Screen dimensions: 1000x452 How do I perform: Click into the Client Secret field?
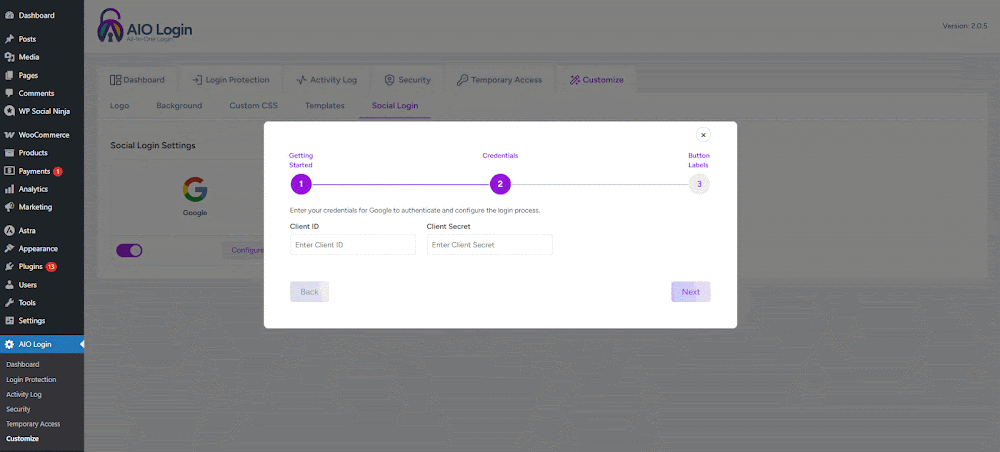(489, 245)
